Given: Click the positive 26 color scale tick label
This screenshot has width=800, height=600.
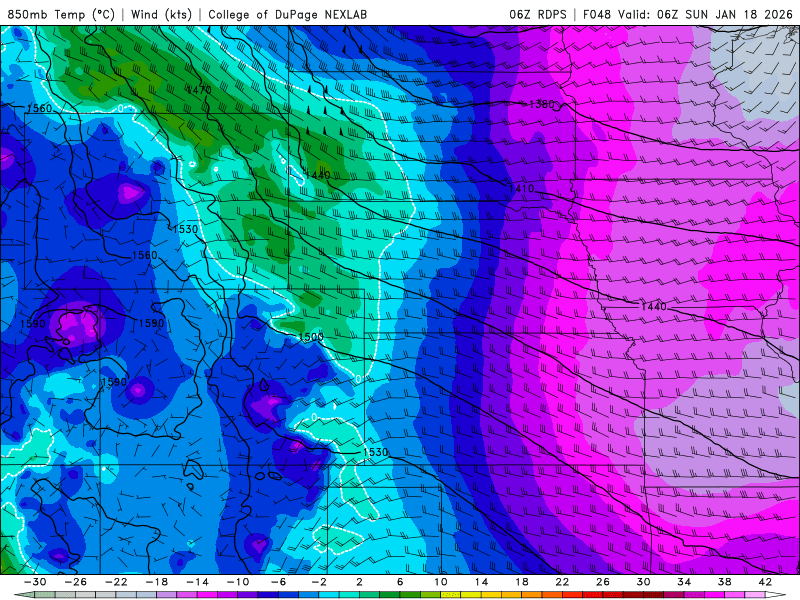Looking at the screenshot, I should coord(603,582).
